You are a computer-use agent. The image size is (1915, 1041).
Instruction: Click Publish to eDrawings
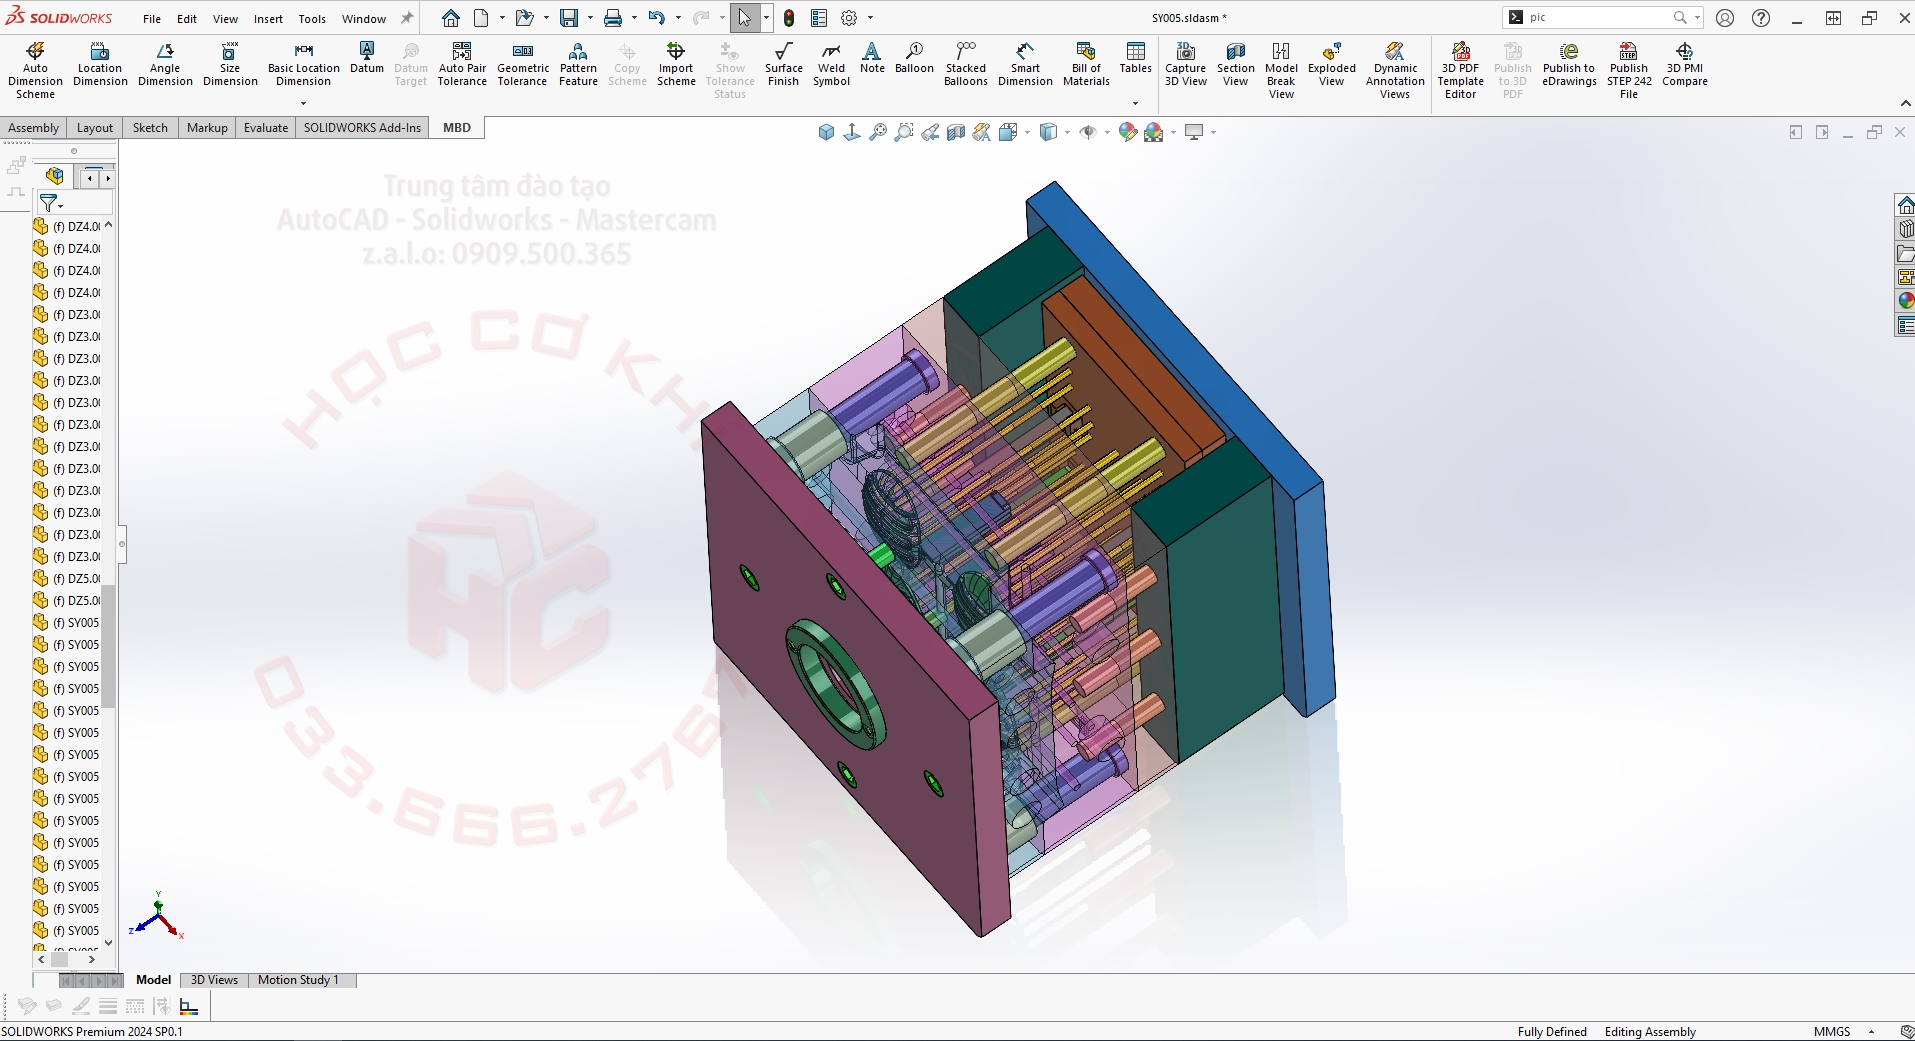(x=1569, y=64)
